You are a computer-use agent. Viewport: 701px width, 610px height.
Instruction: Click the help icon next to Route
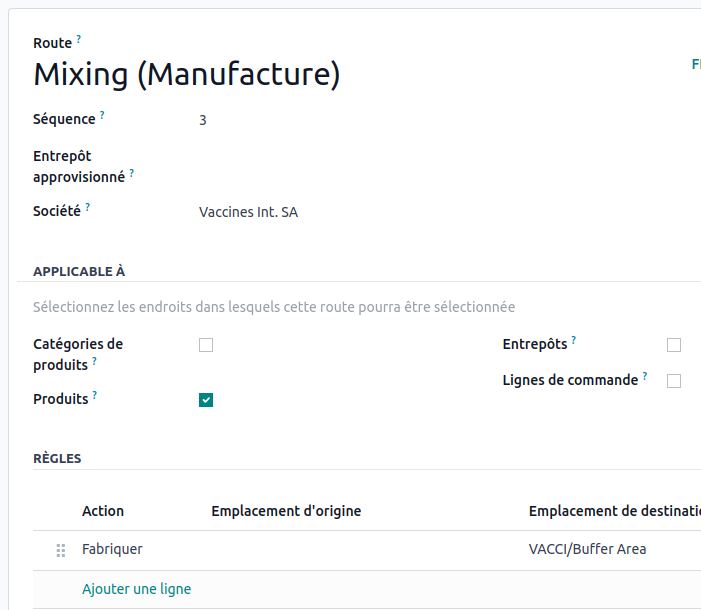(79, 39)
